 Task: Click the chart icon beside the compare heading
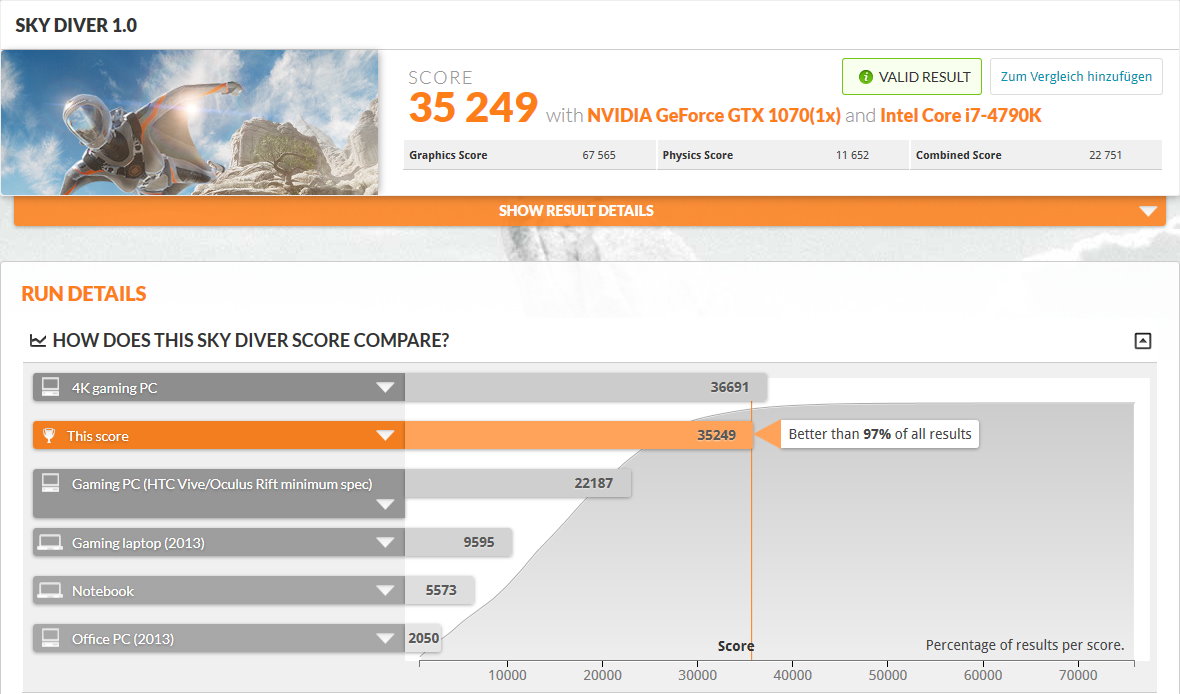pos(38,341)
